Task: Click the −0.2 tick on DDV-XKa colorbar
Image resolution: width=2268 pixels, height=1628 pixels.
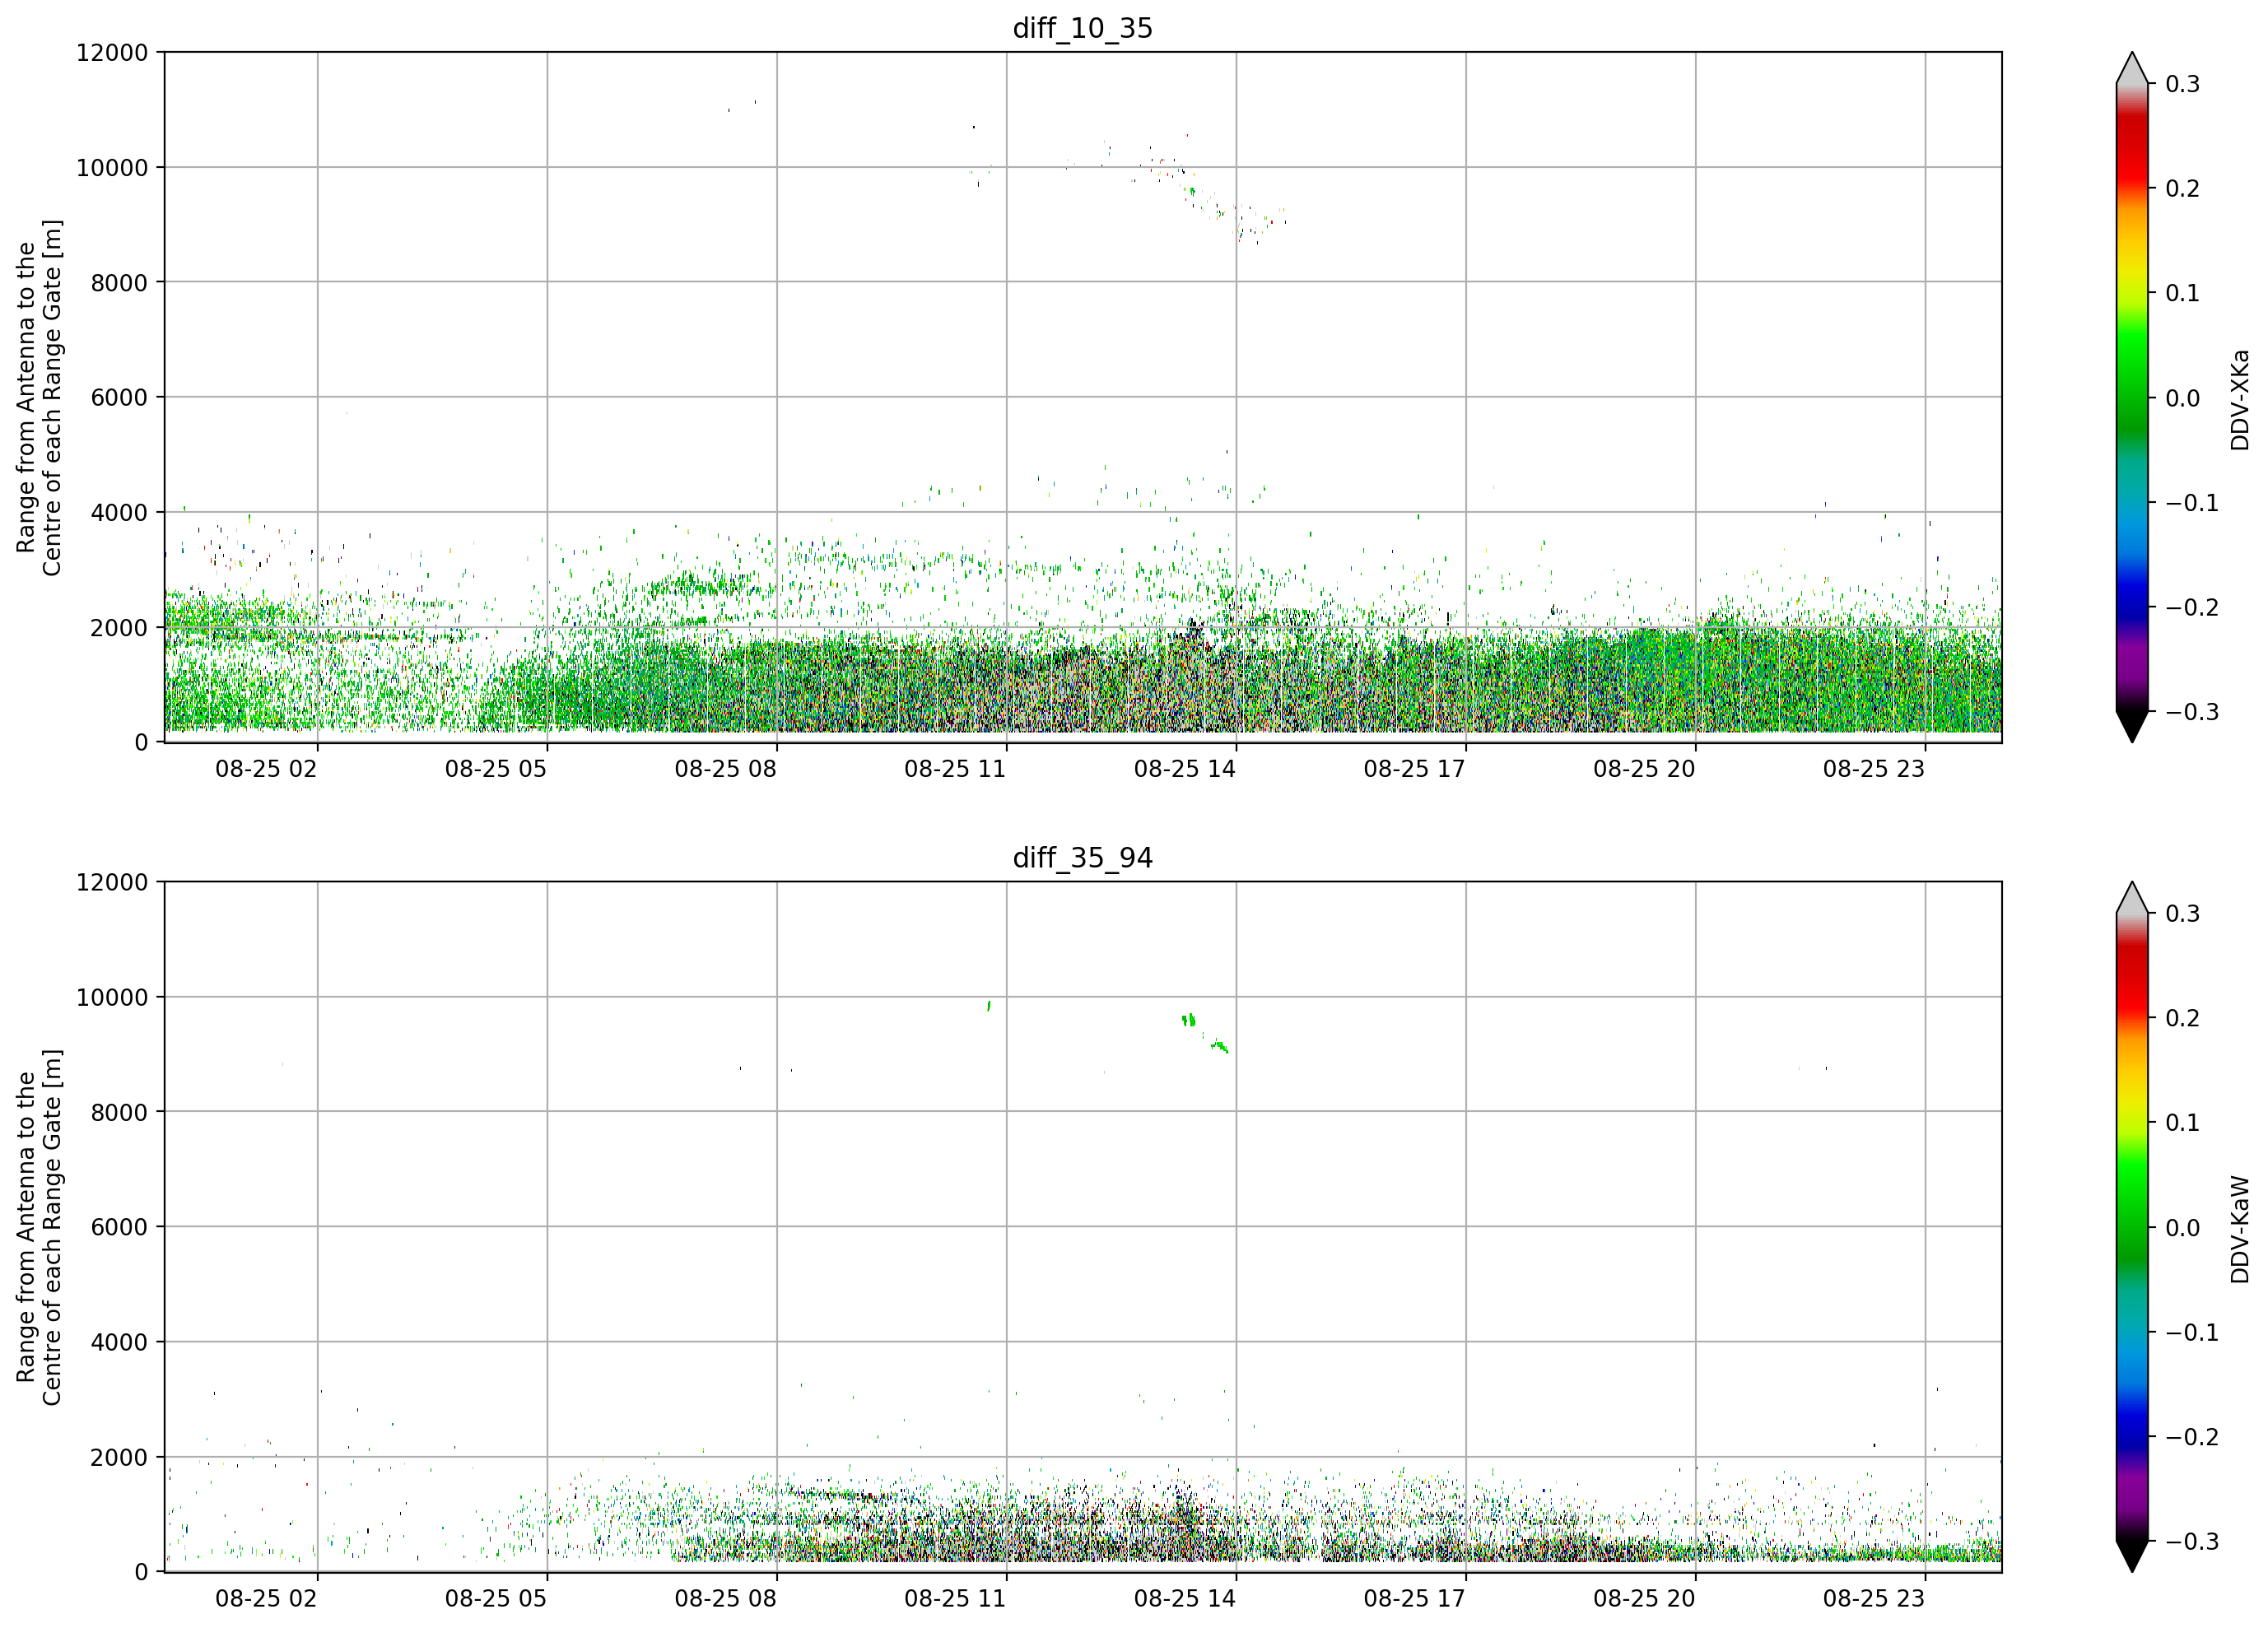Action: [x=2192, y=608]
